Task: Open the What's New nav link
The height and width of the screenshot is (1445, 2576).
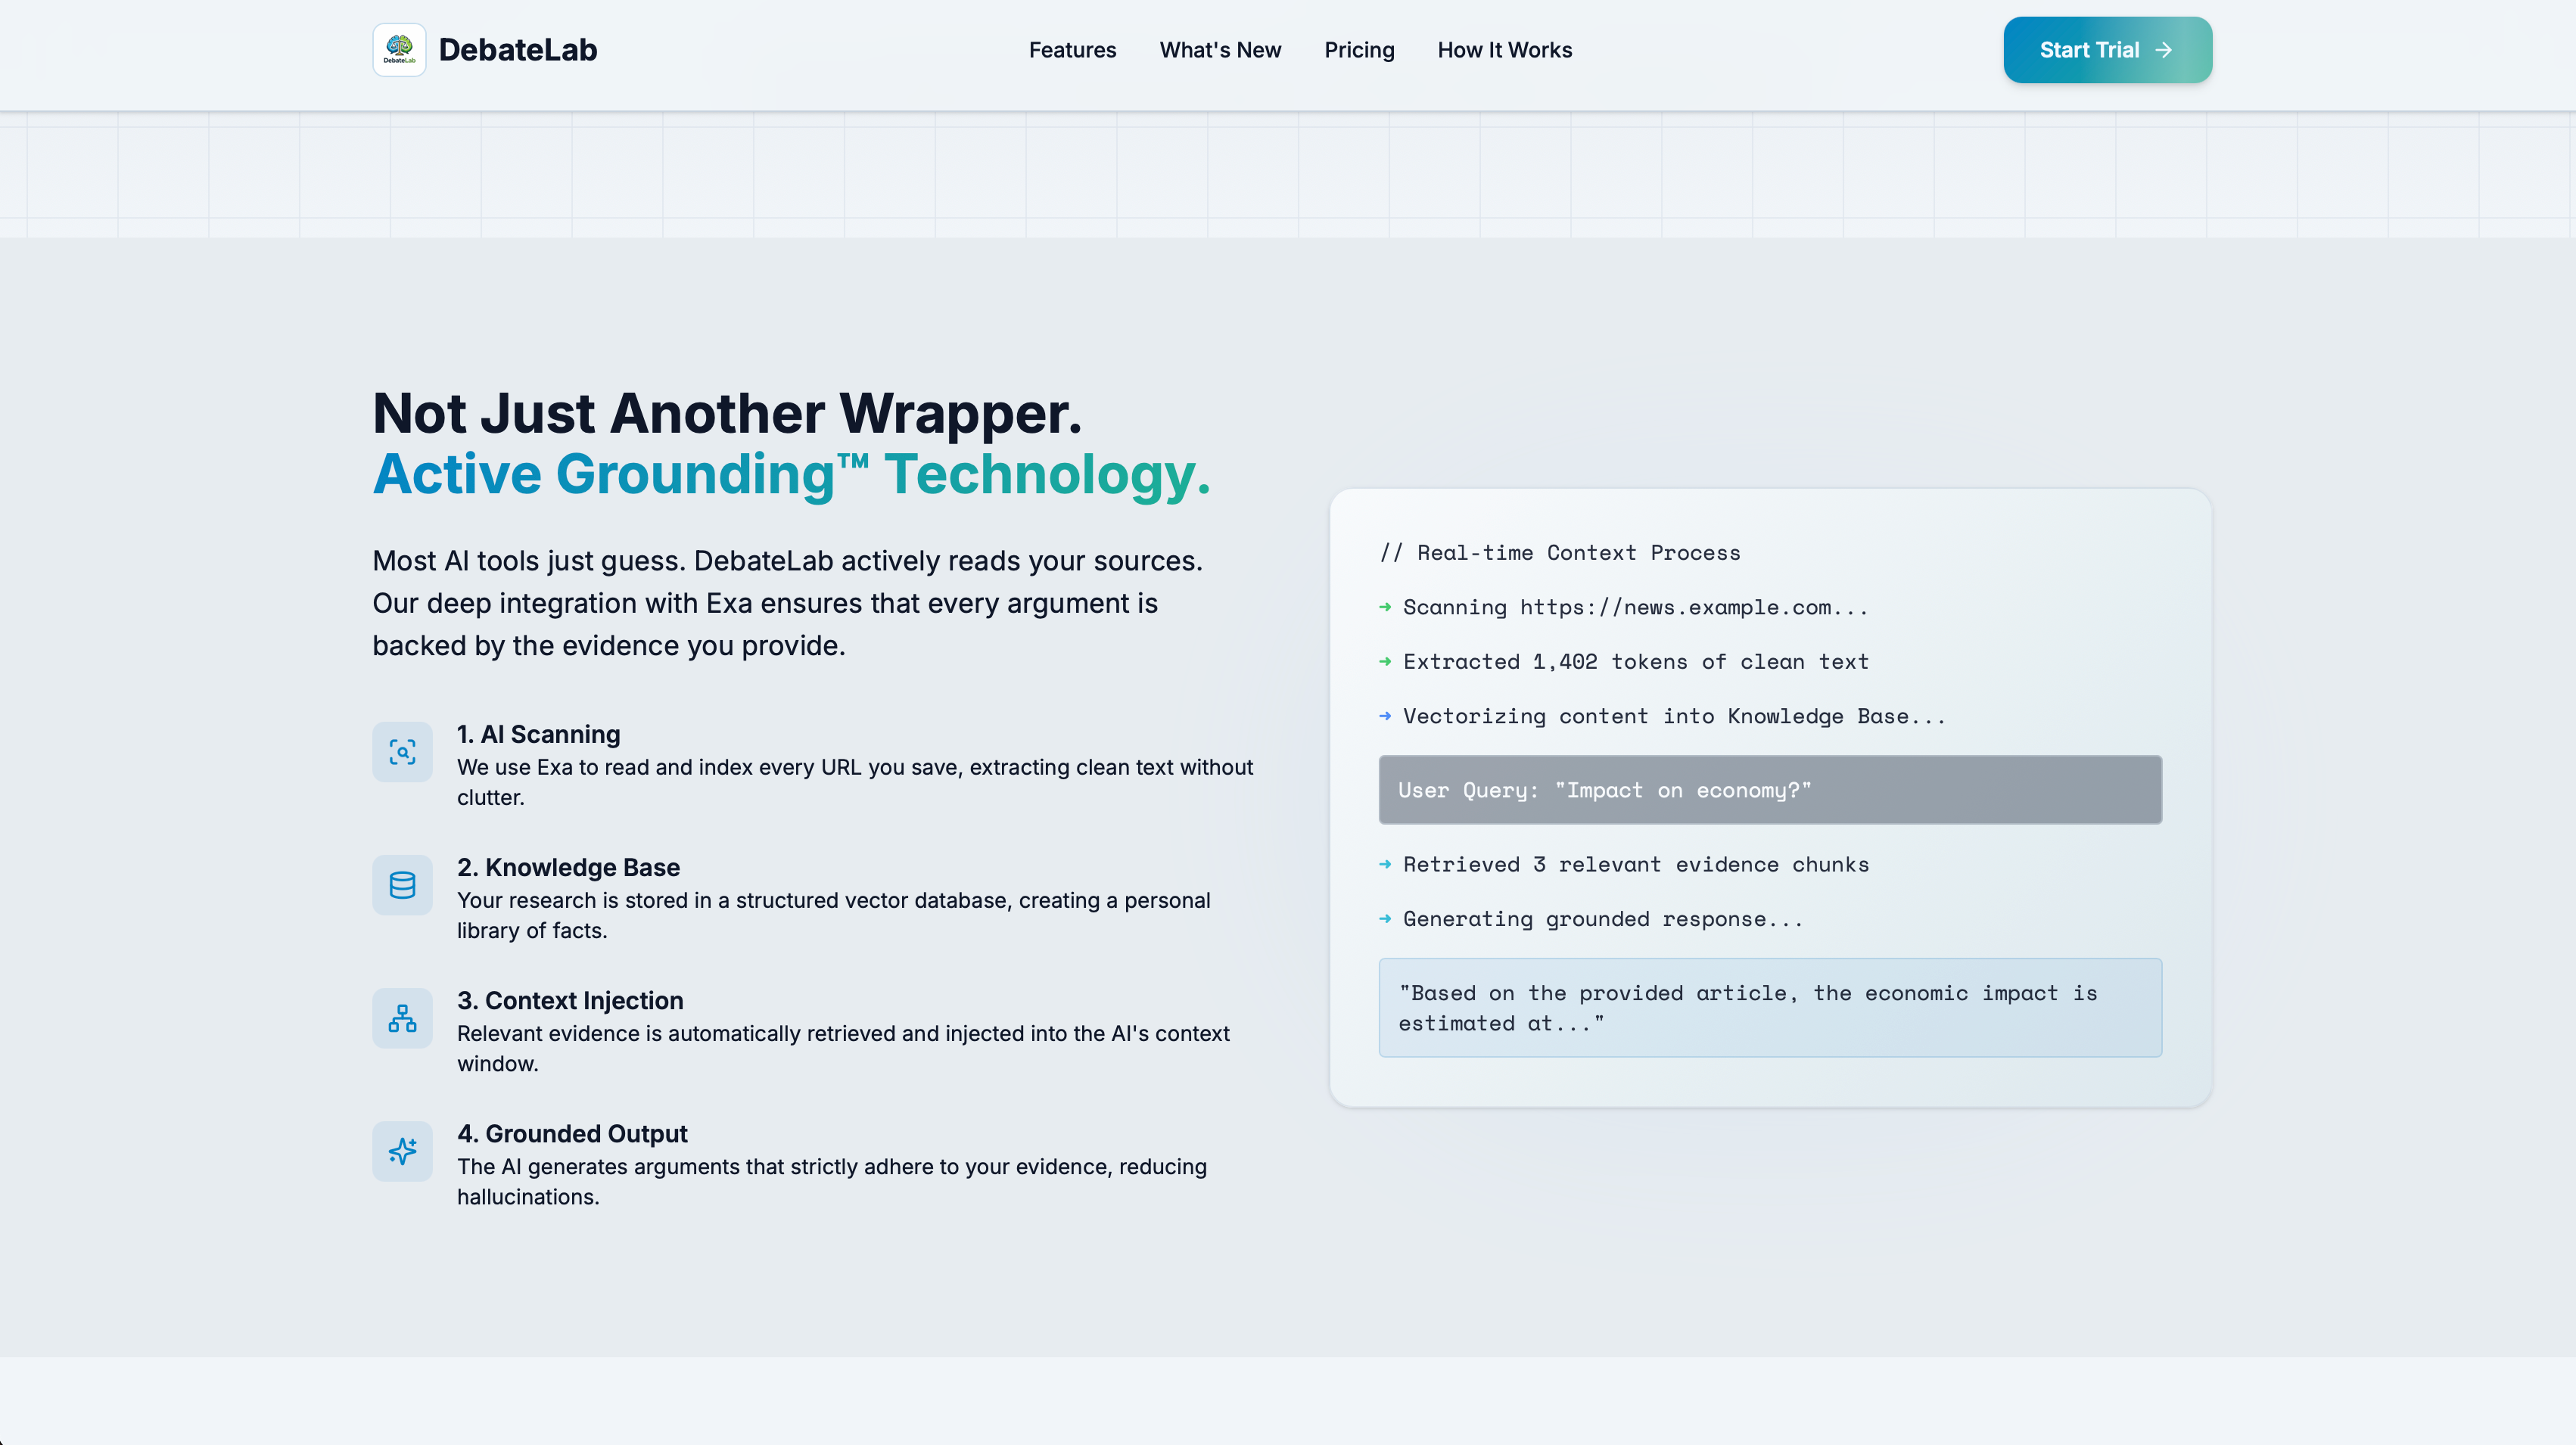Action: click(1220, 50)
